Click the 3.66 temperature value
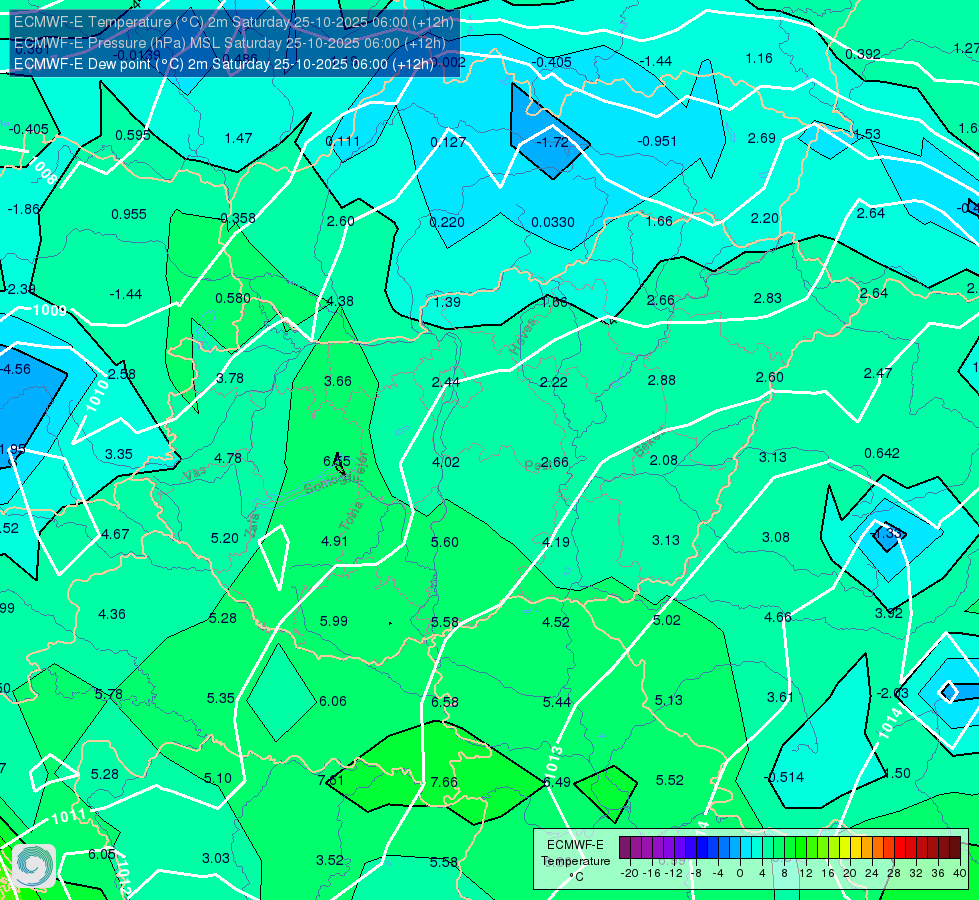This screenshot has width=979, height=900. click(338, 381)
